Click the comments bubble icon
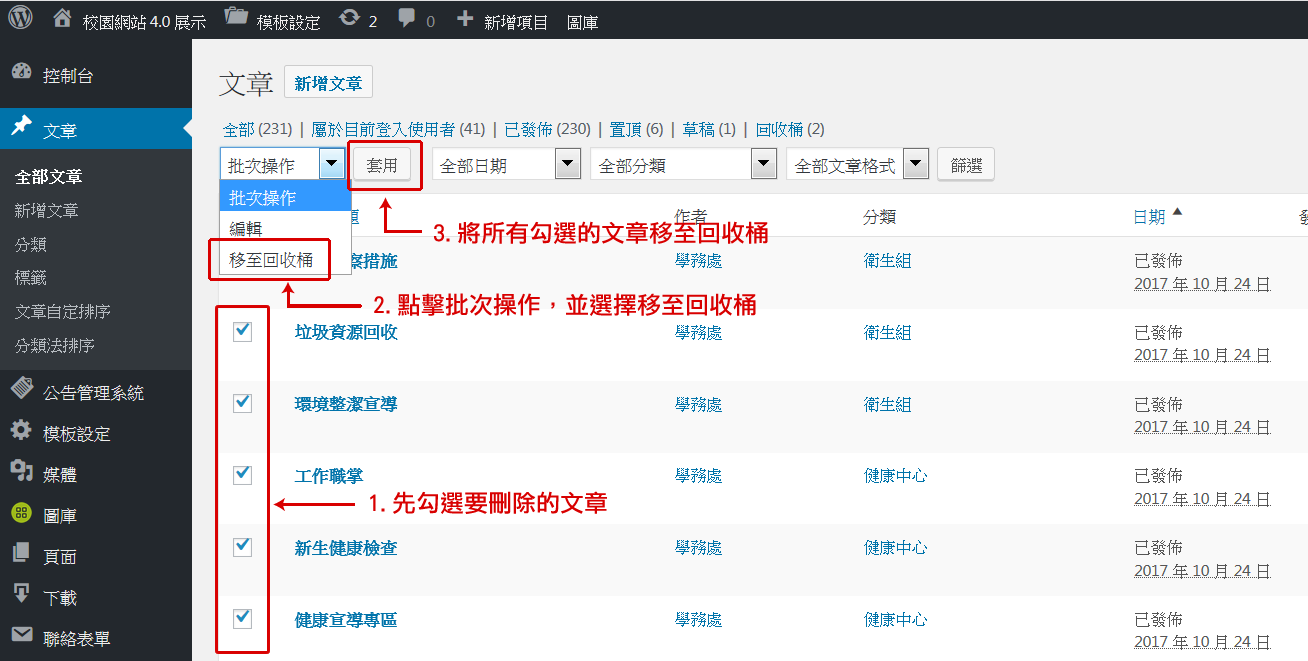This screenshot has width=1308, height=661. point(407,19)
